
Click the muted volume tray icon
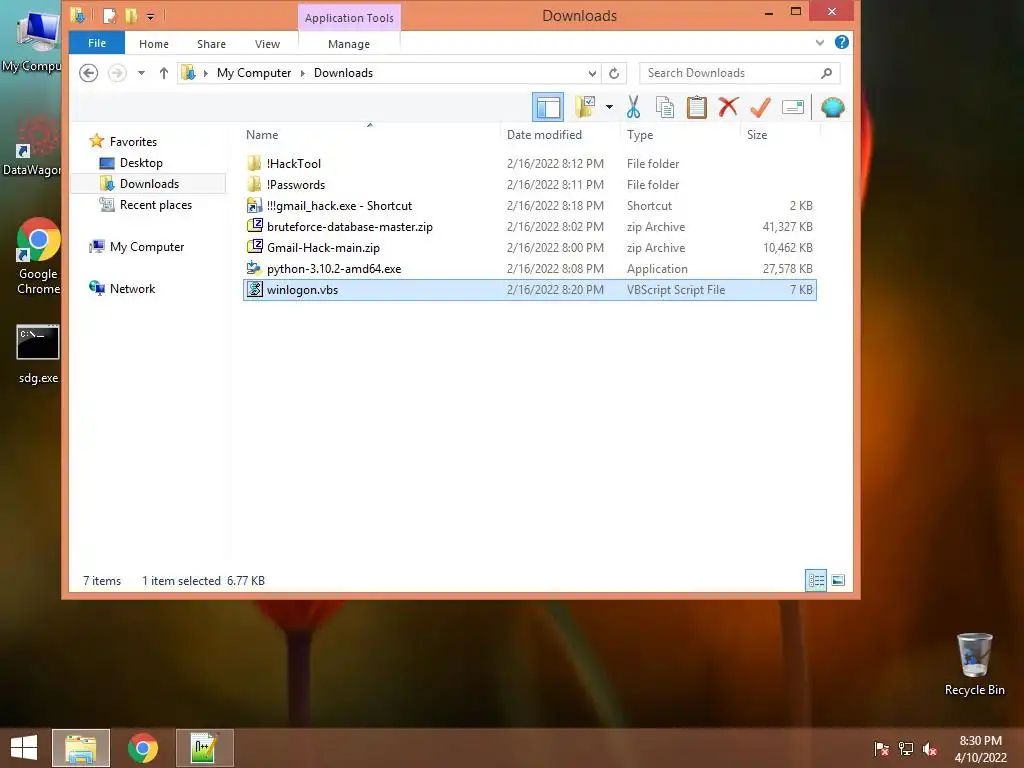coord(929,749)
